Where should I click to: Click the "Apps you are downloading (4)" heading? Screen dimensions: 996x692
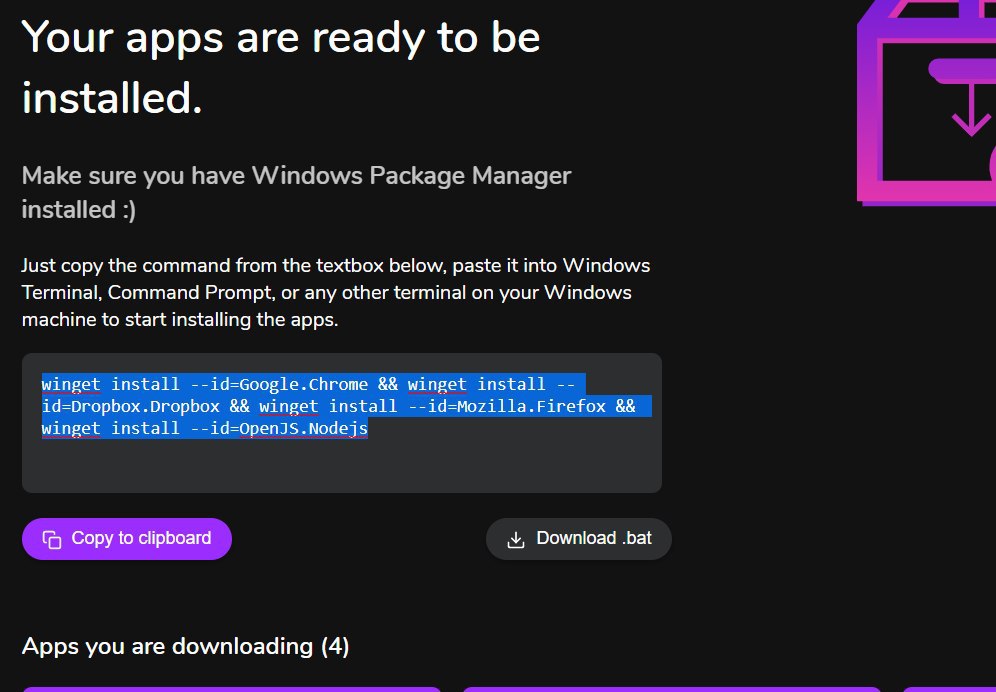pyautogui.click(x=185, y=646)
